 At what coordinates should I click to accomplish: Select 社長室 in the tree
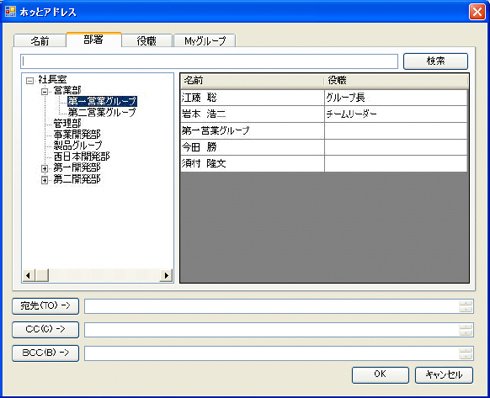point(52,79)
